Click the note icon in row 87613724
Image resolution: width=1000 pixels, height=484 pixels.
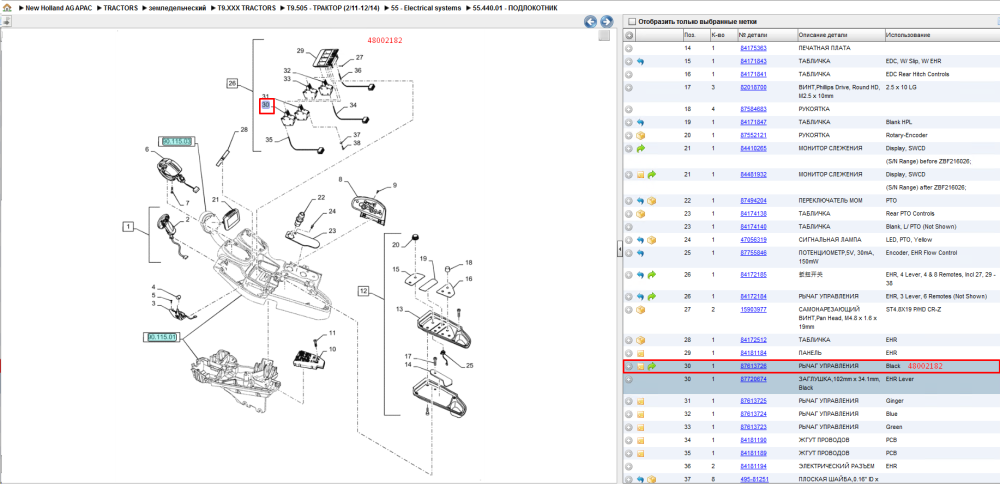(640, 414)
